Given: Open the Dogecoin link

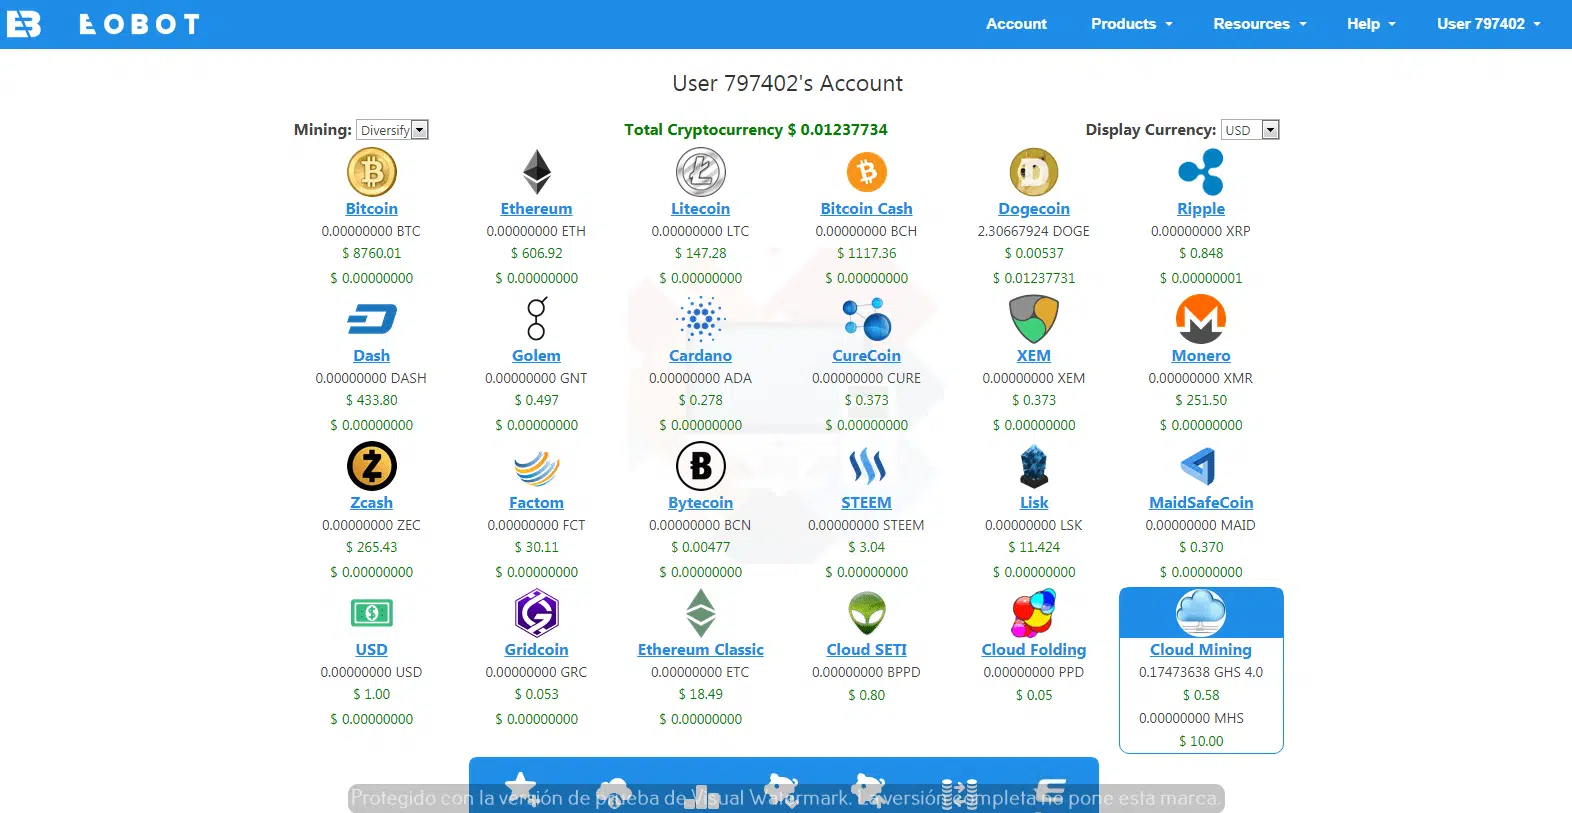Looking at the screenshot, I should point(1034,209).
